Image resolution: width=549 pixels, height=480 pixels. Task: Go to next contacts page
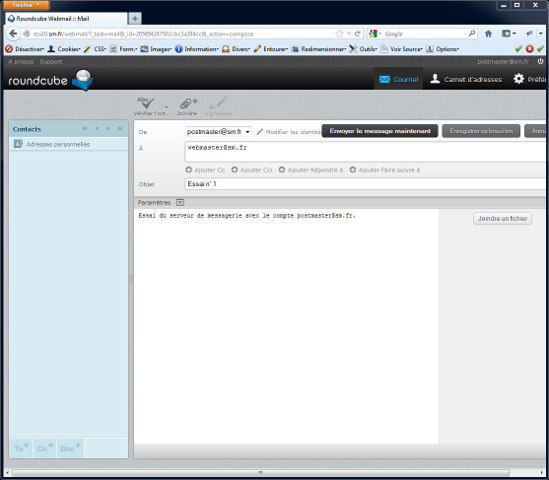(x=108, y=129)
